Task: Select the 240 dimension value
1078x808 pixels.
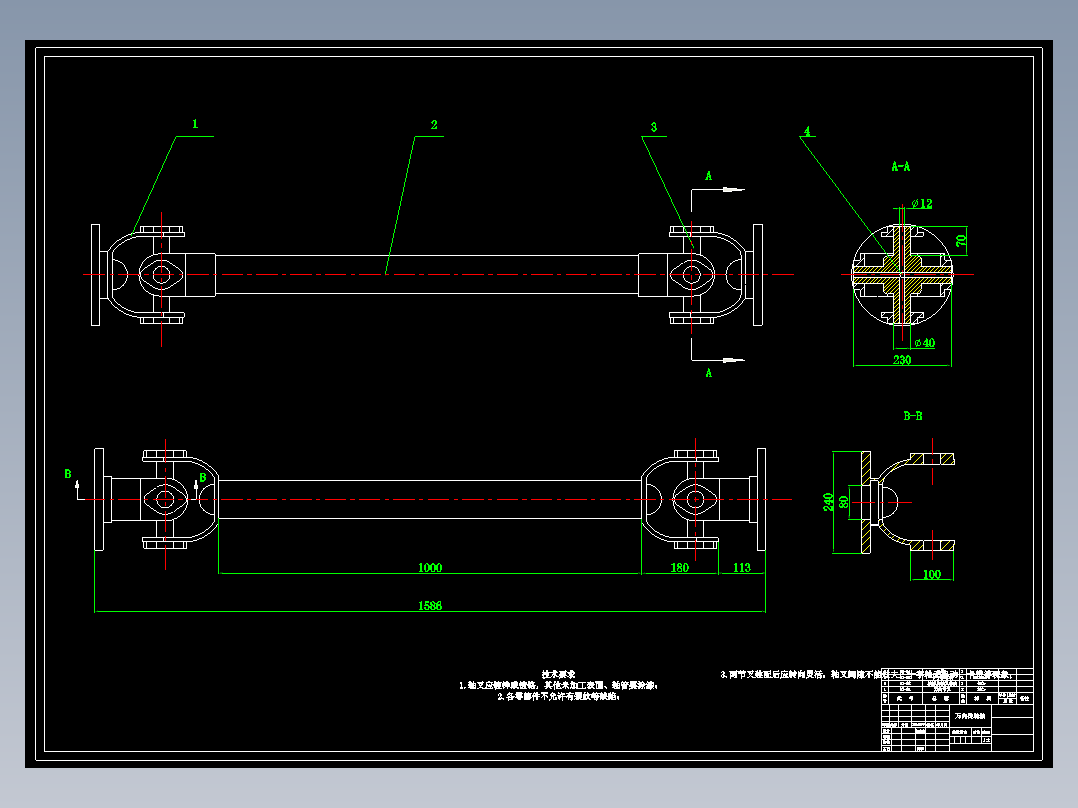Action: click(x=828, y=502)
